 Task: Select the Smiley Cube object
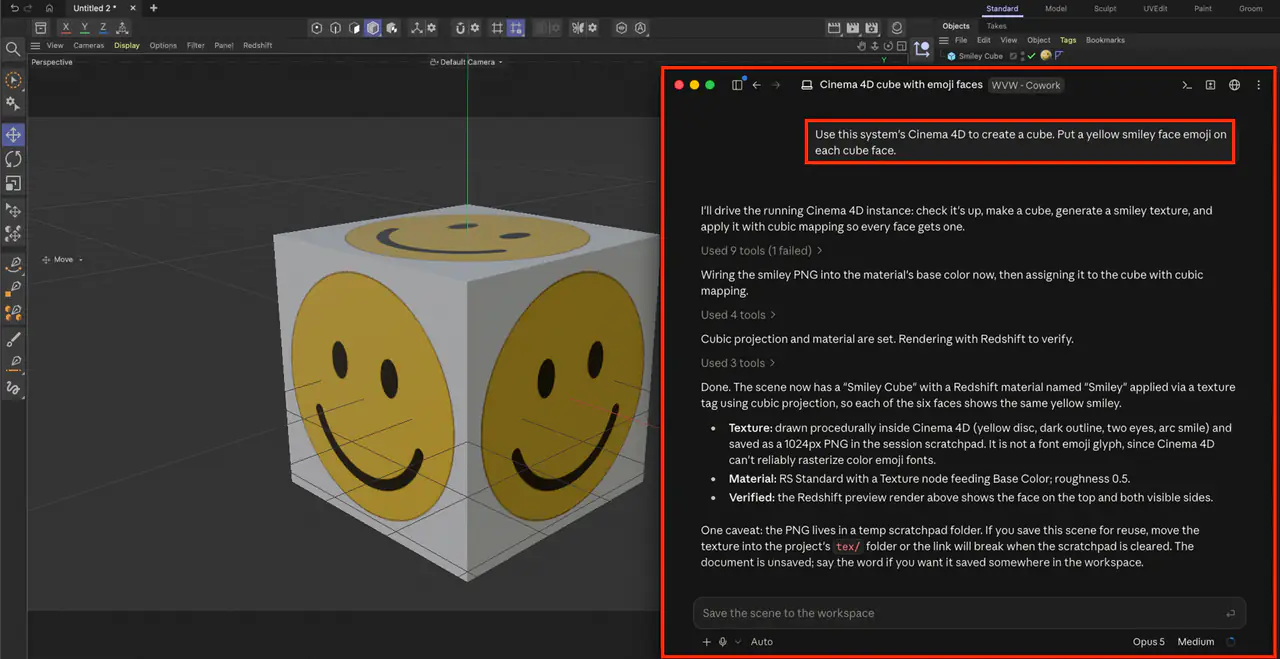pos(980,56)
